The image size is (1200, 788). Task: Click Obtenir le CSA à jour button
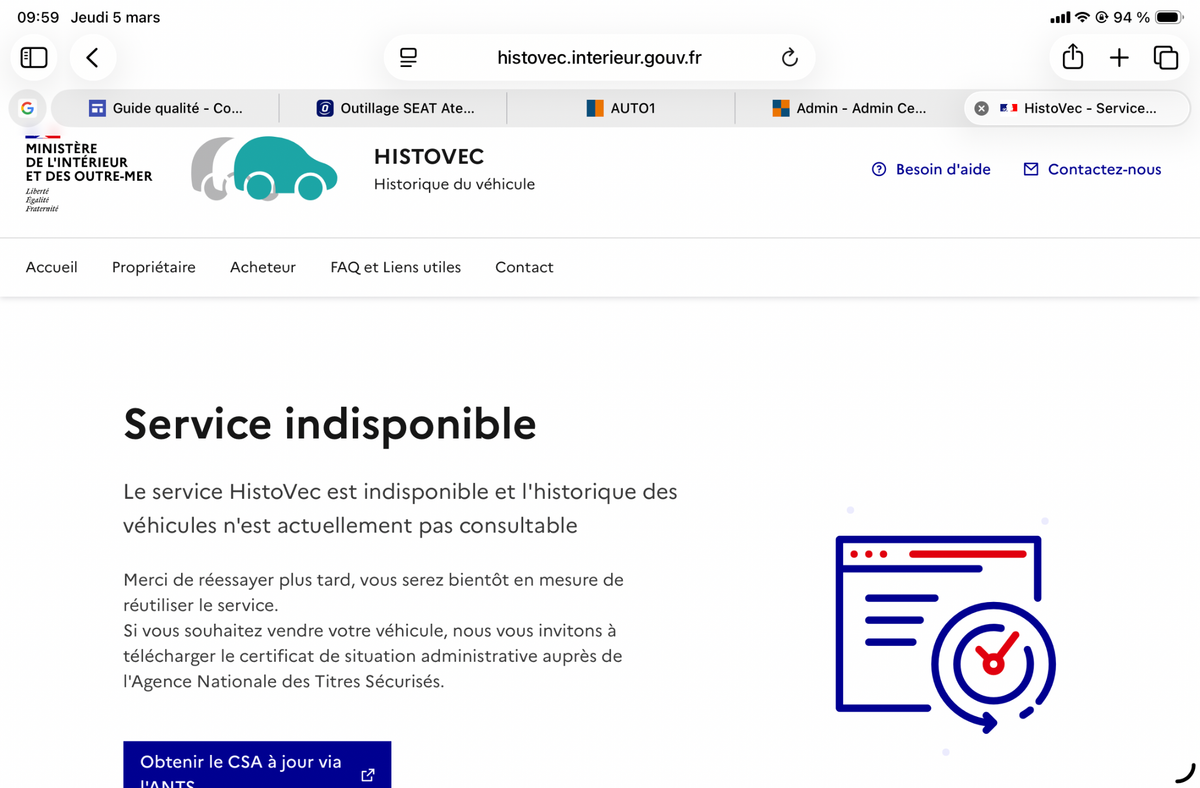[x=257, y=766]
